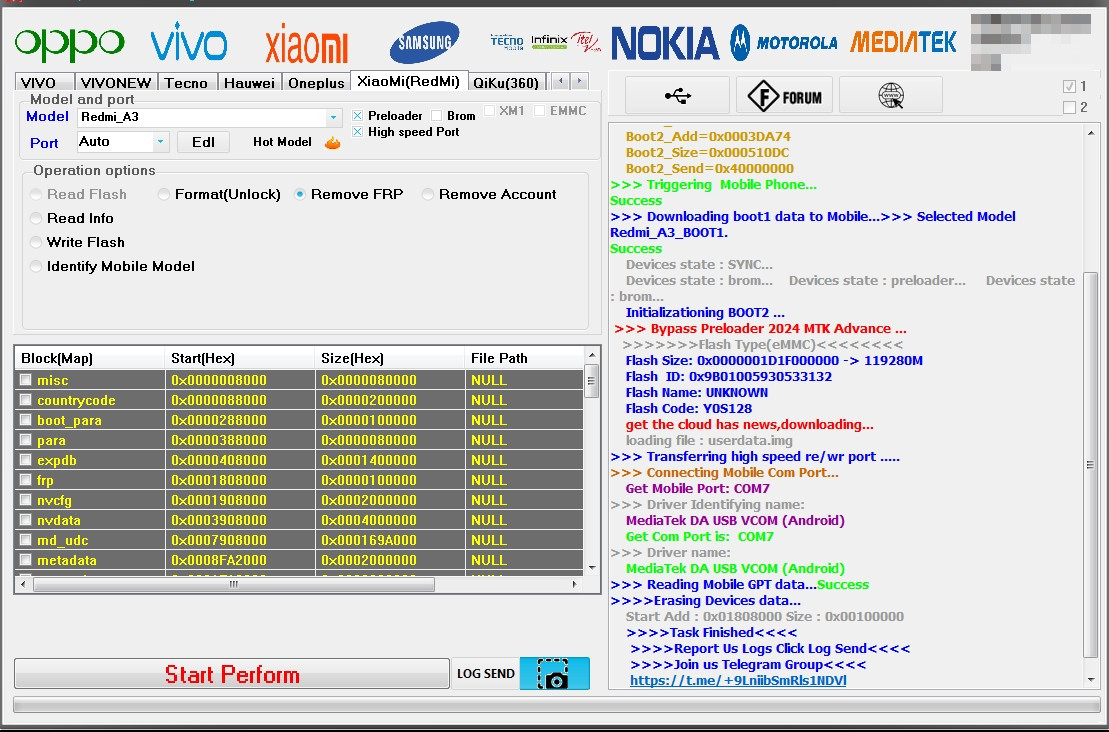
Task: Click the MediaTek brand logo
Action: pyautogui.click(x=903, y=42)
